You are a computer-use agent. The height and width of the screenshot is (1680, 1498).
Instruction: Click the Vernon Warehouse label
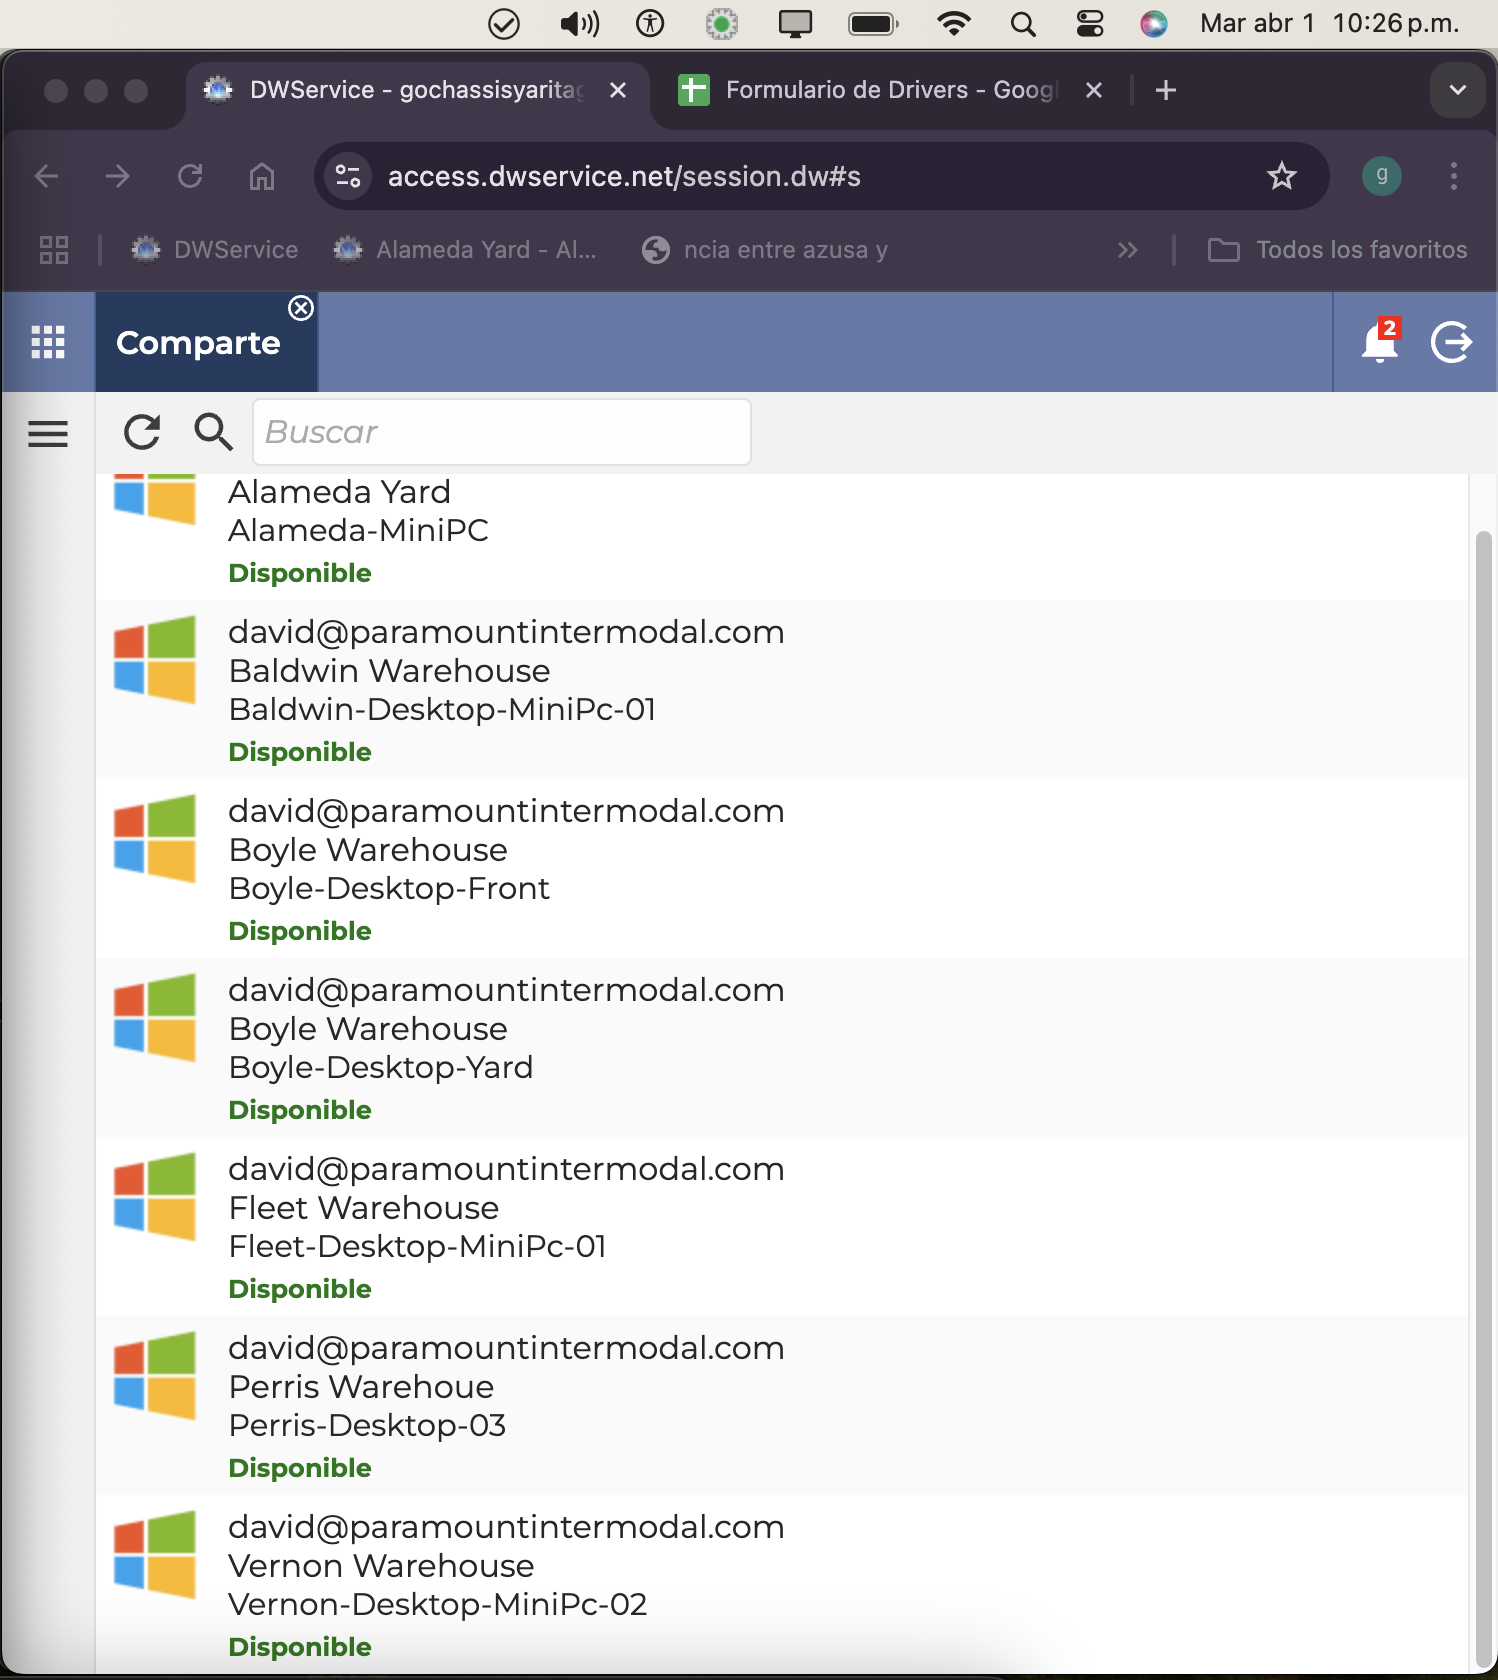tap(381, 1565)
